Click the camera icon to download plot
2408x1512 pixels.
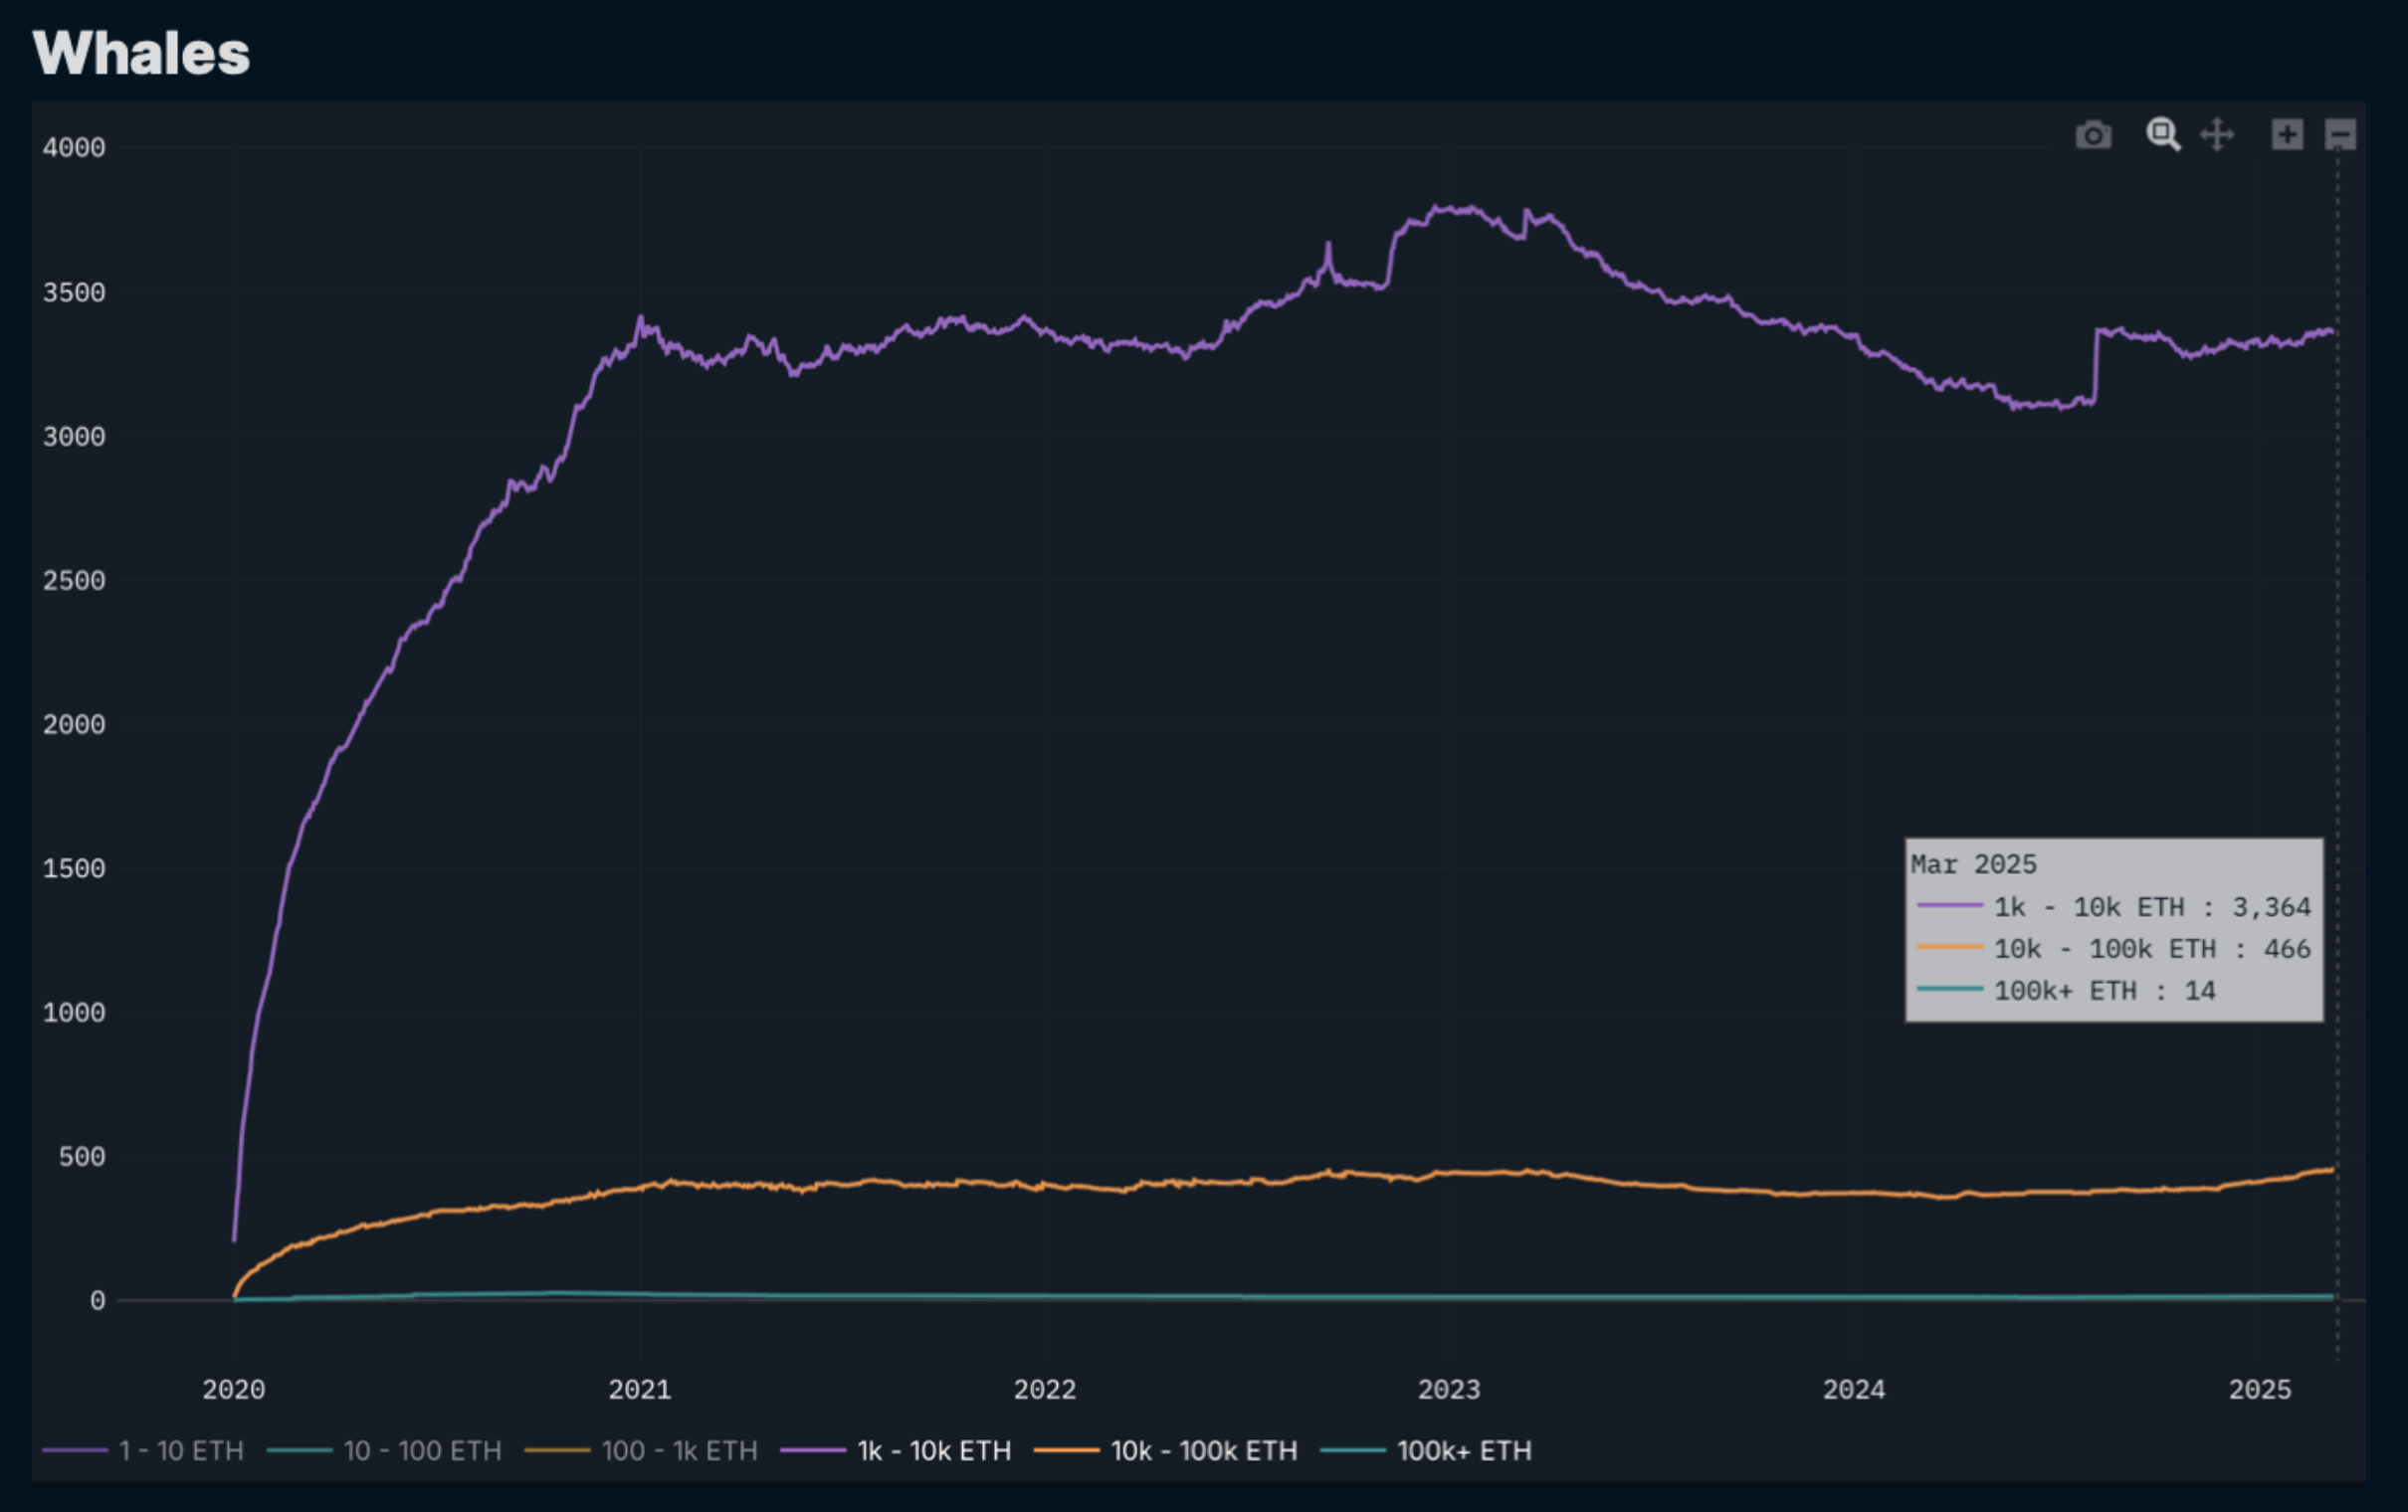[2092, 135]
